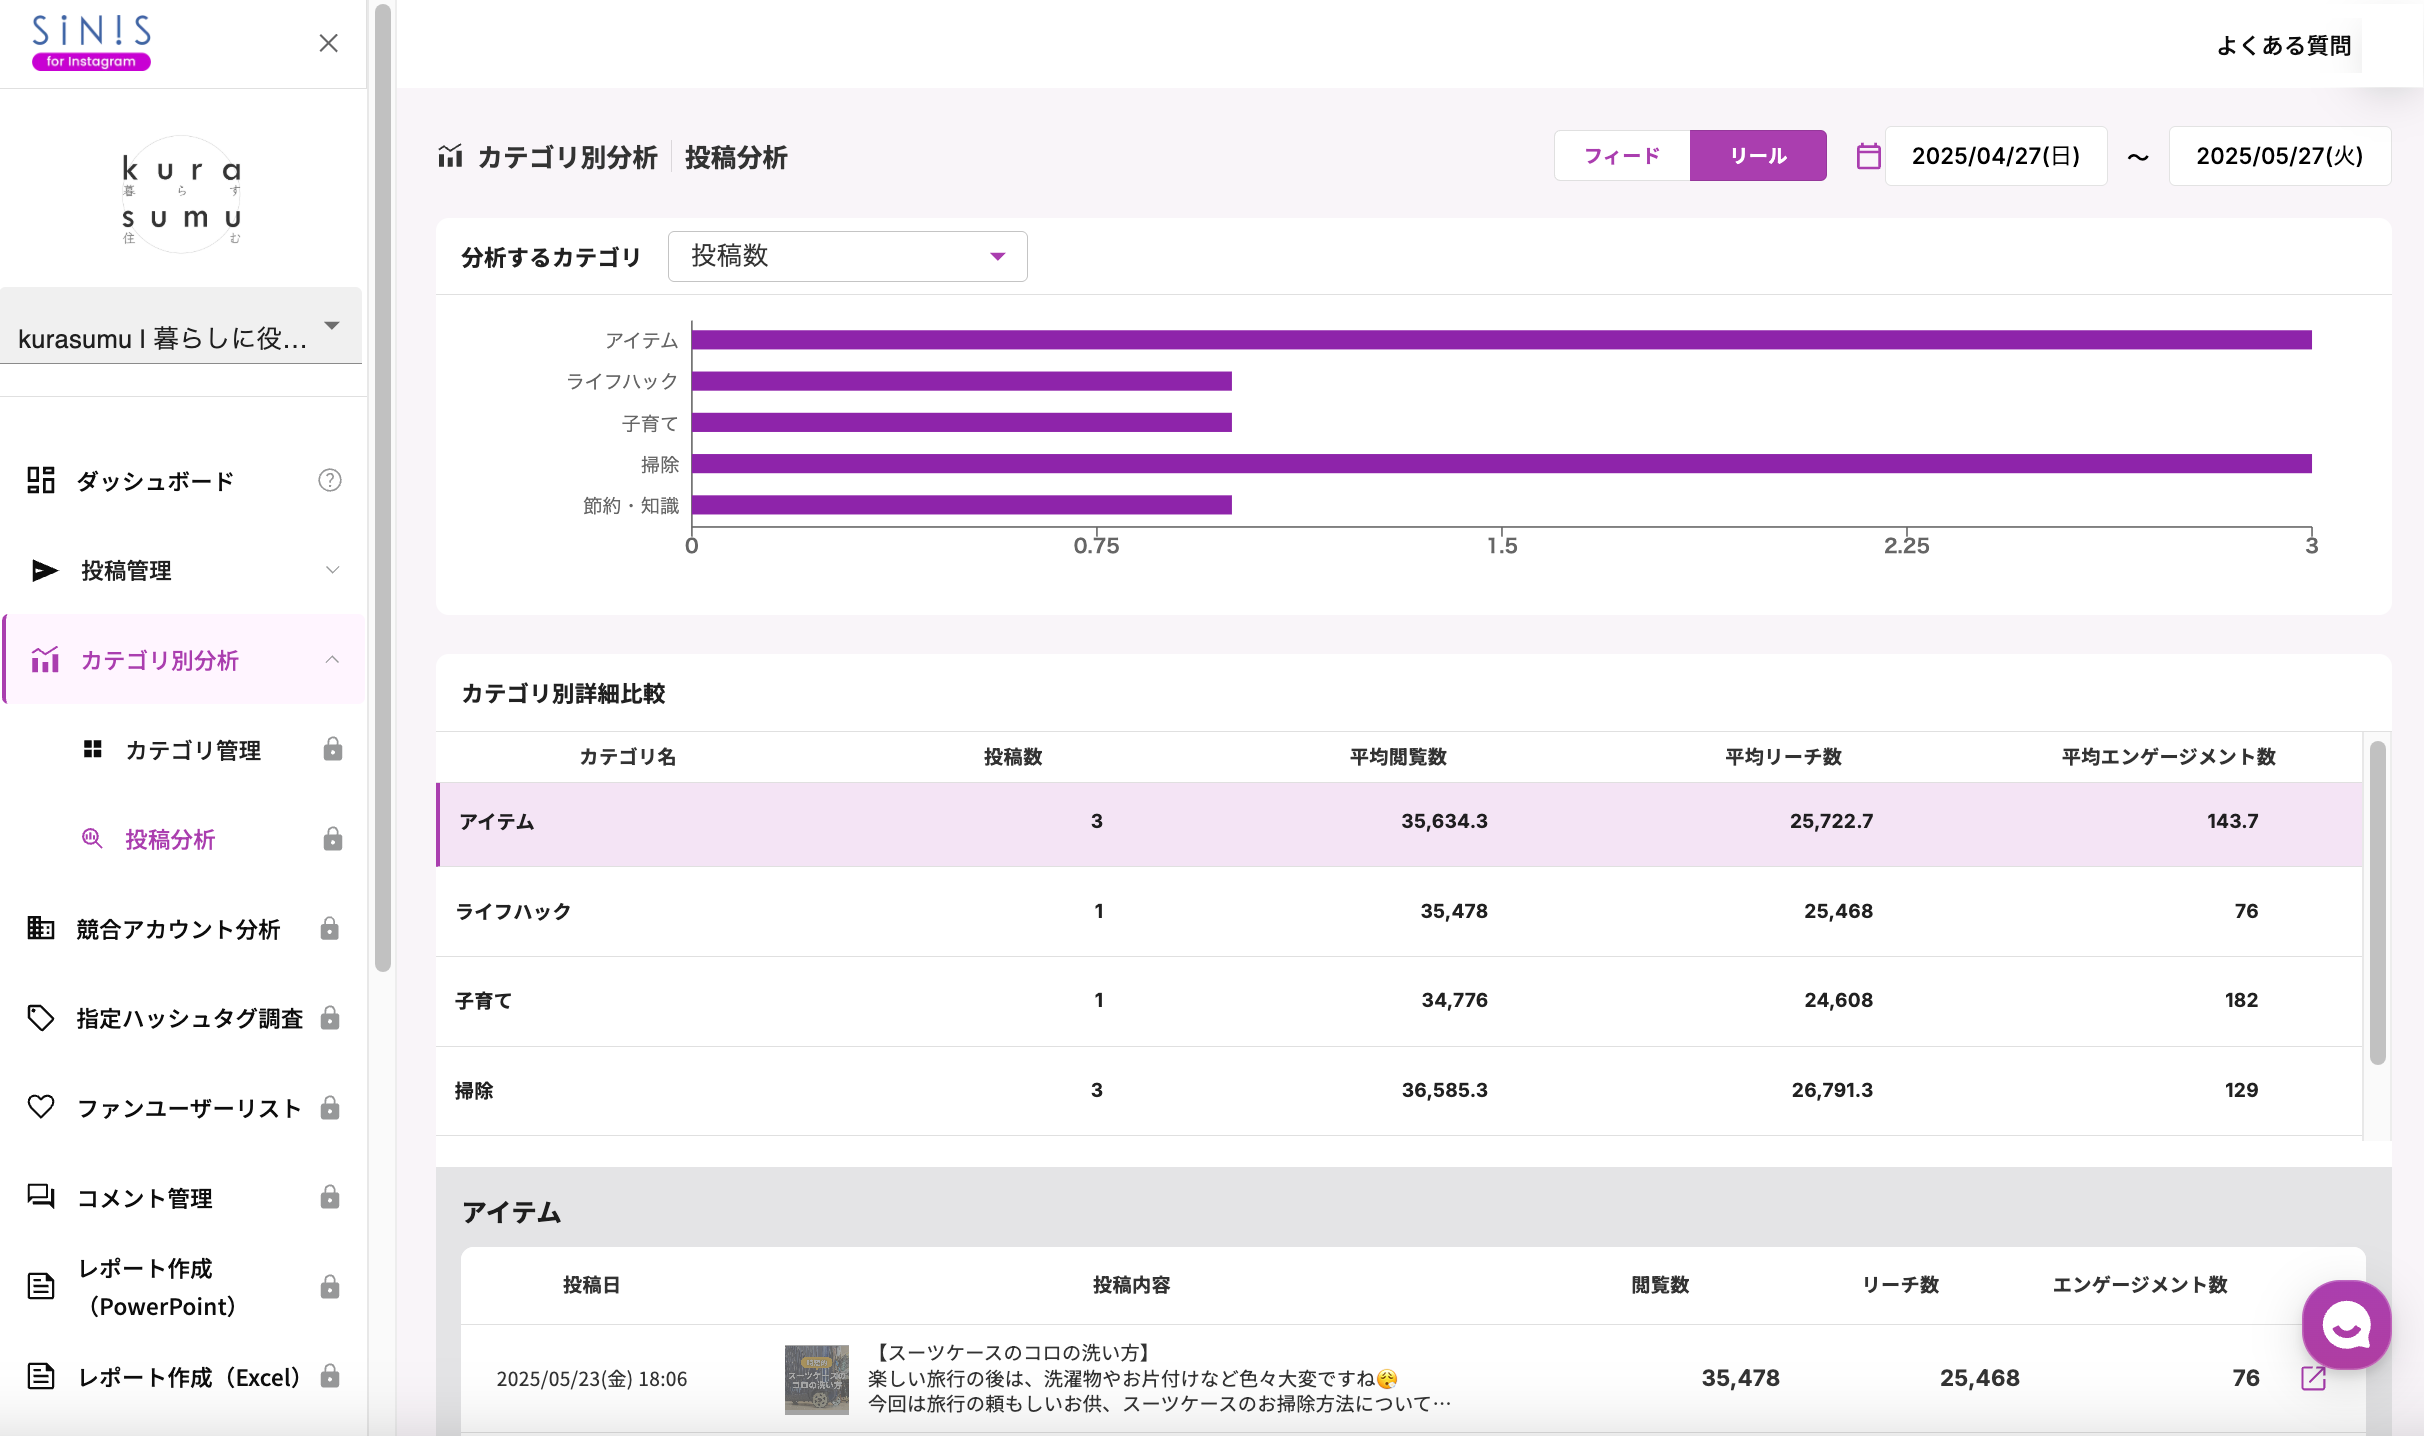The height and width of the screenshot is (1436, 2424).
Task: Switch to the フィード tab
Action: [x=1620, y=155]
